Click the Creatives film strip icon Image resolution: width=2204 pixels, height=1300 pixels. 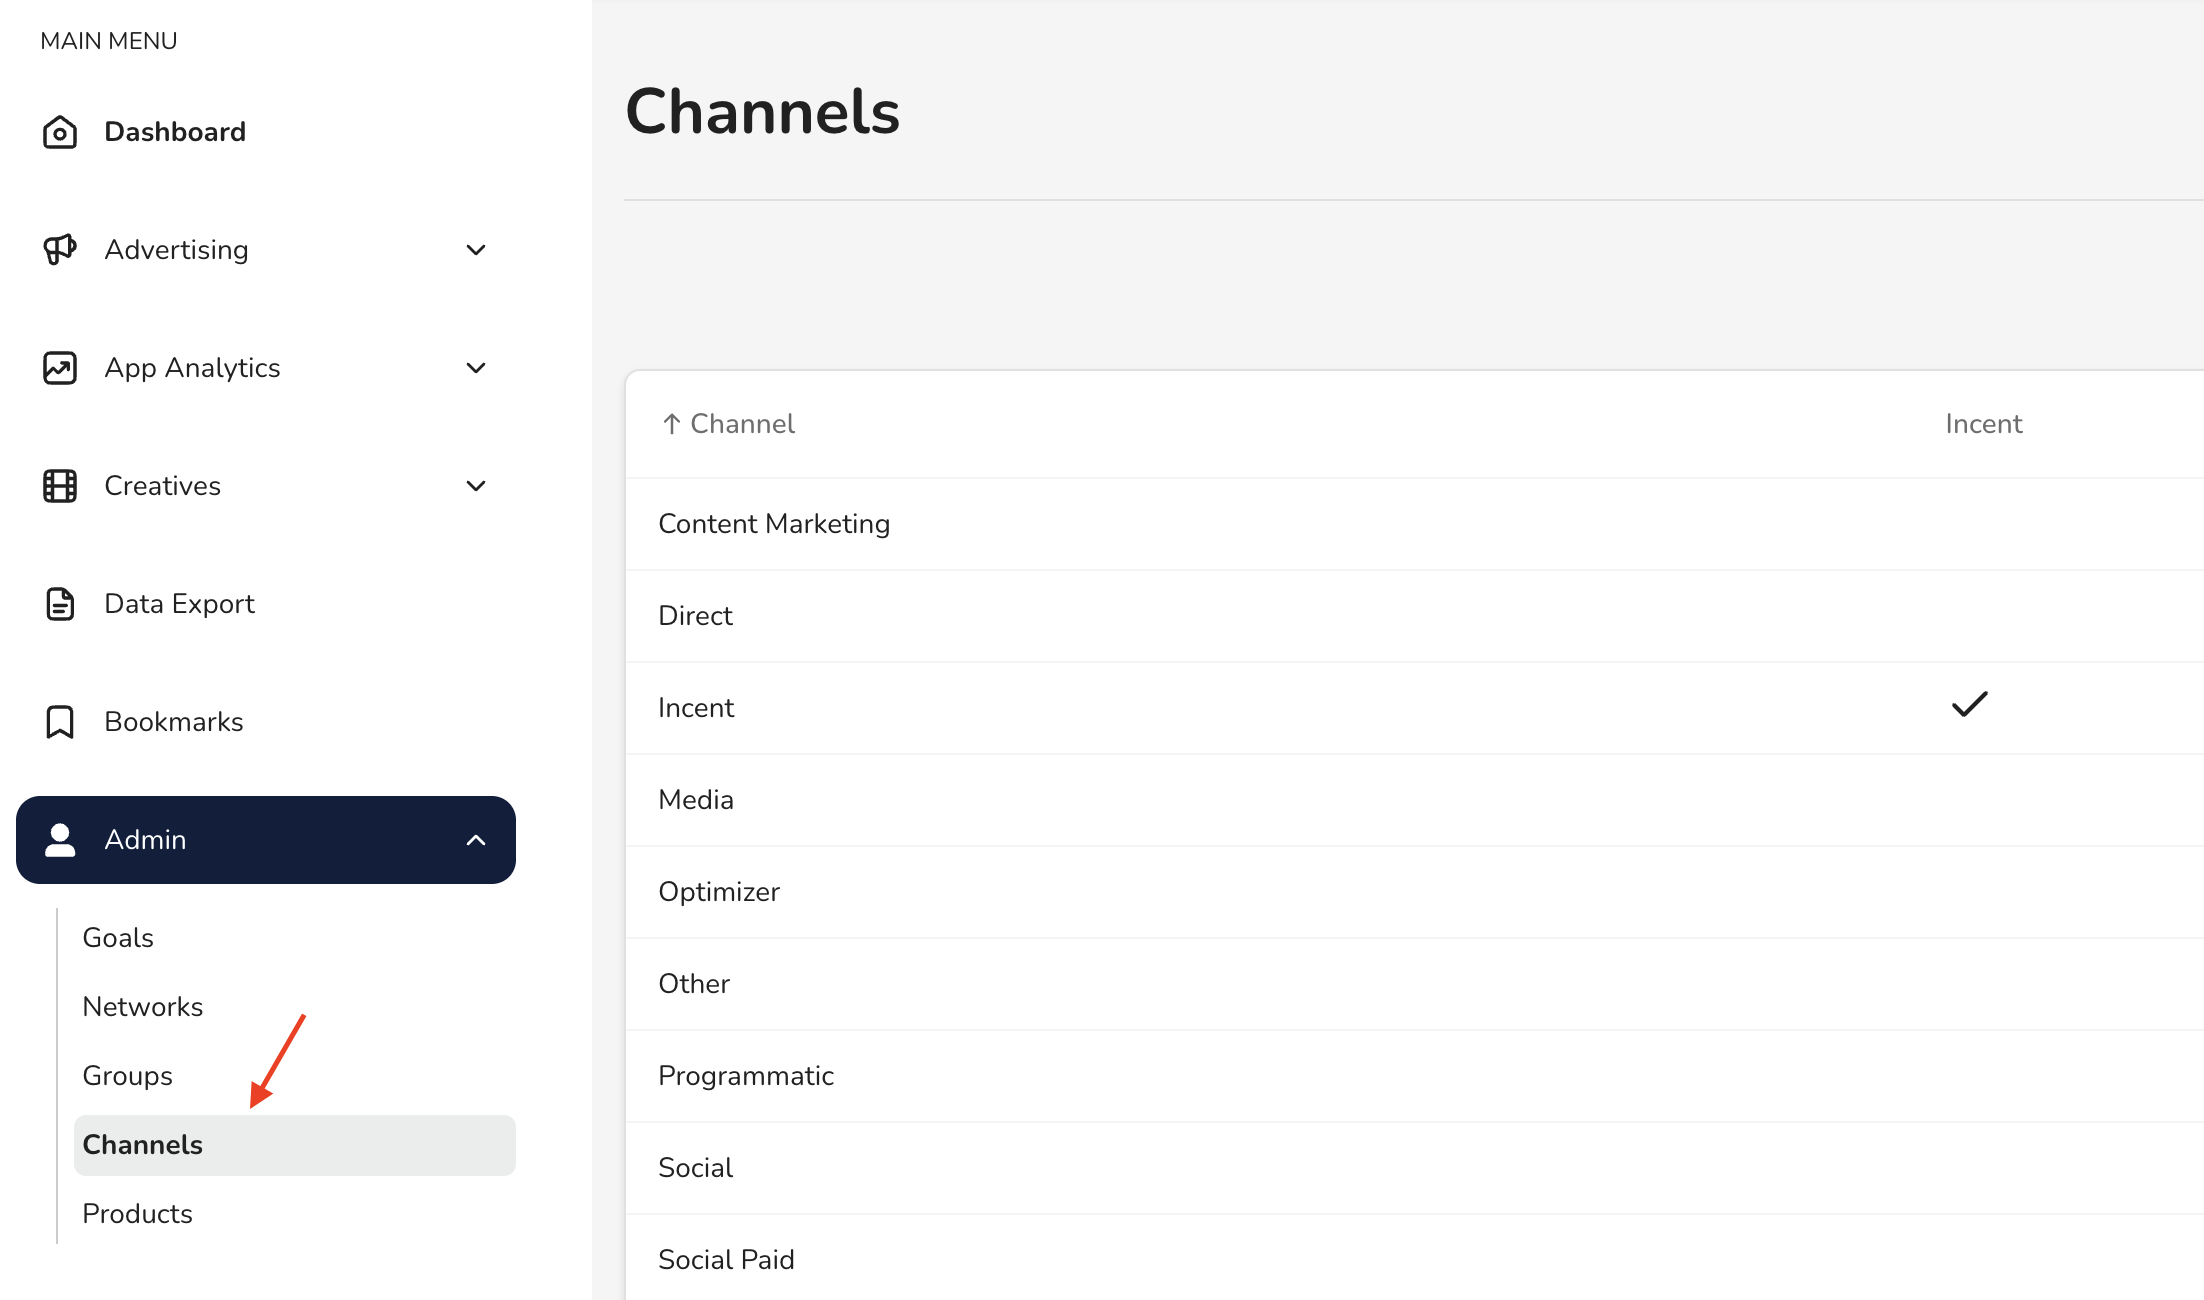coord(60,486)
